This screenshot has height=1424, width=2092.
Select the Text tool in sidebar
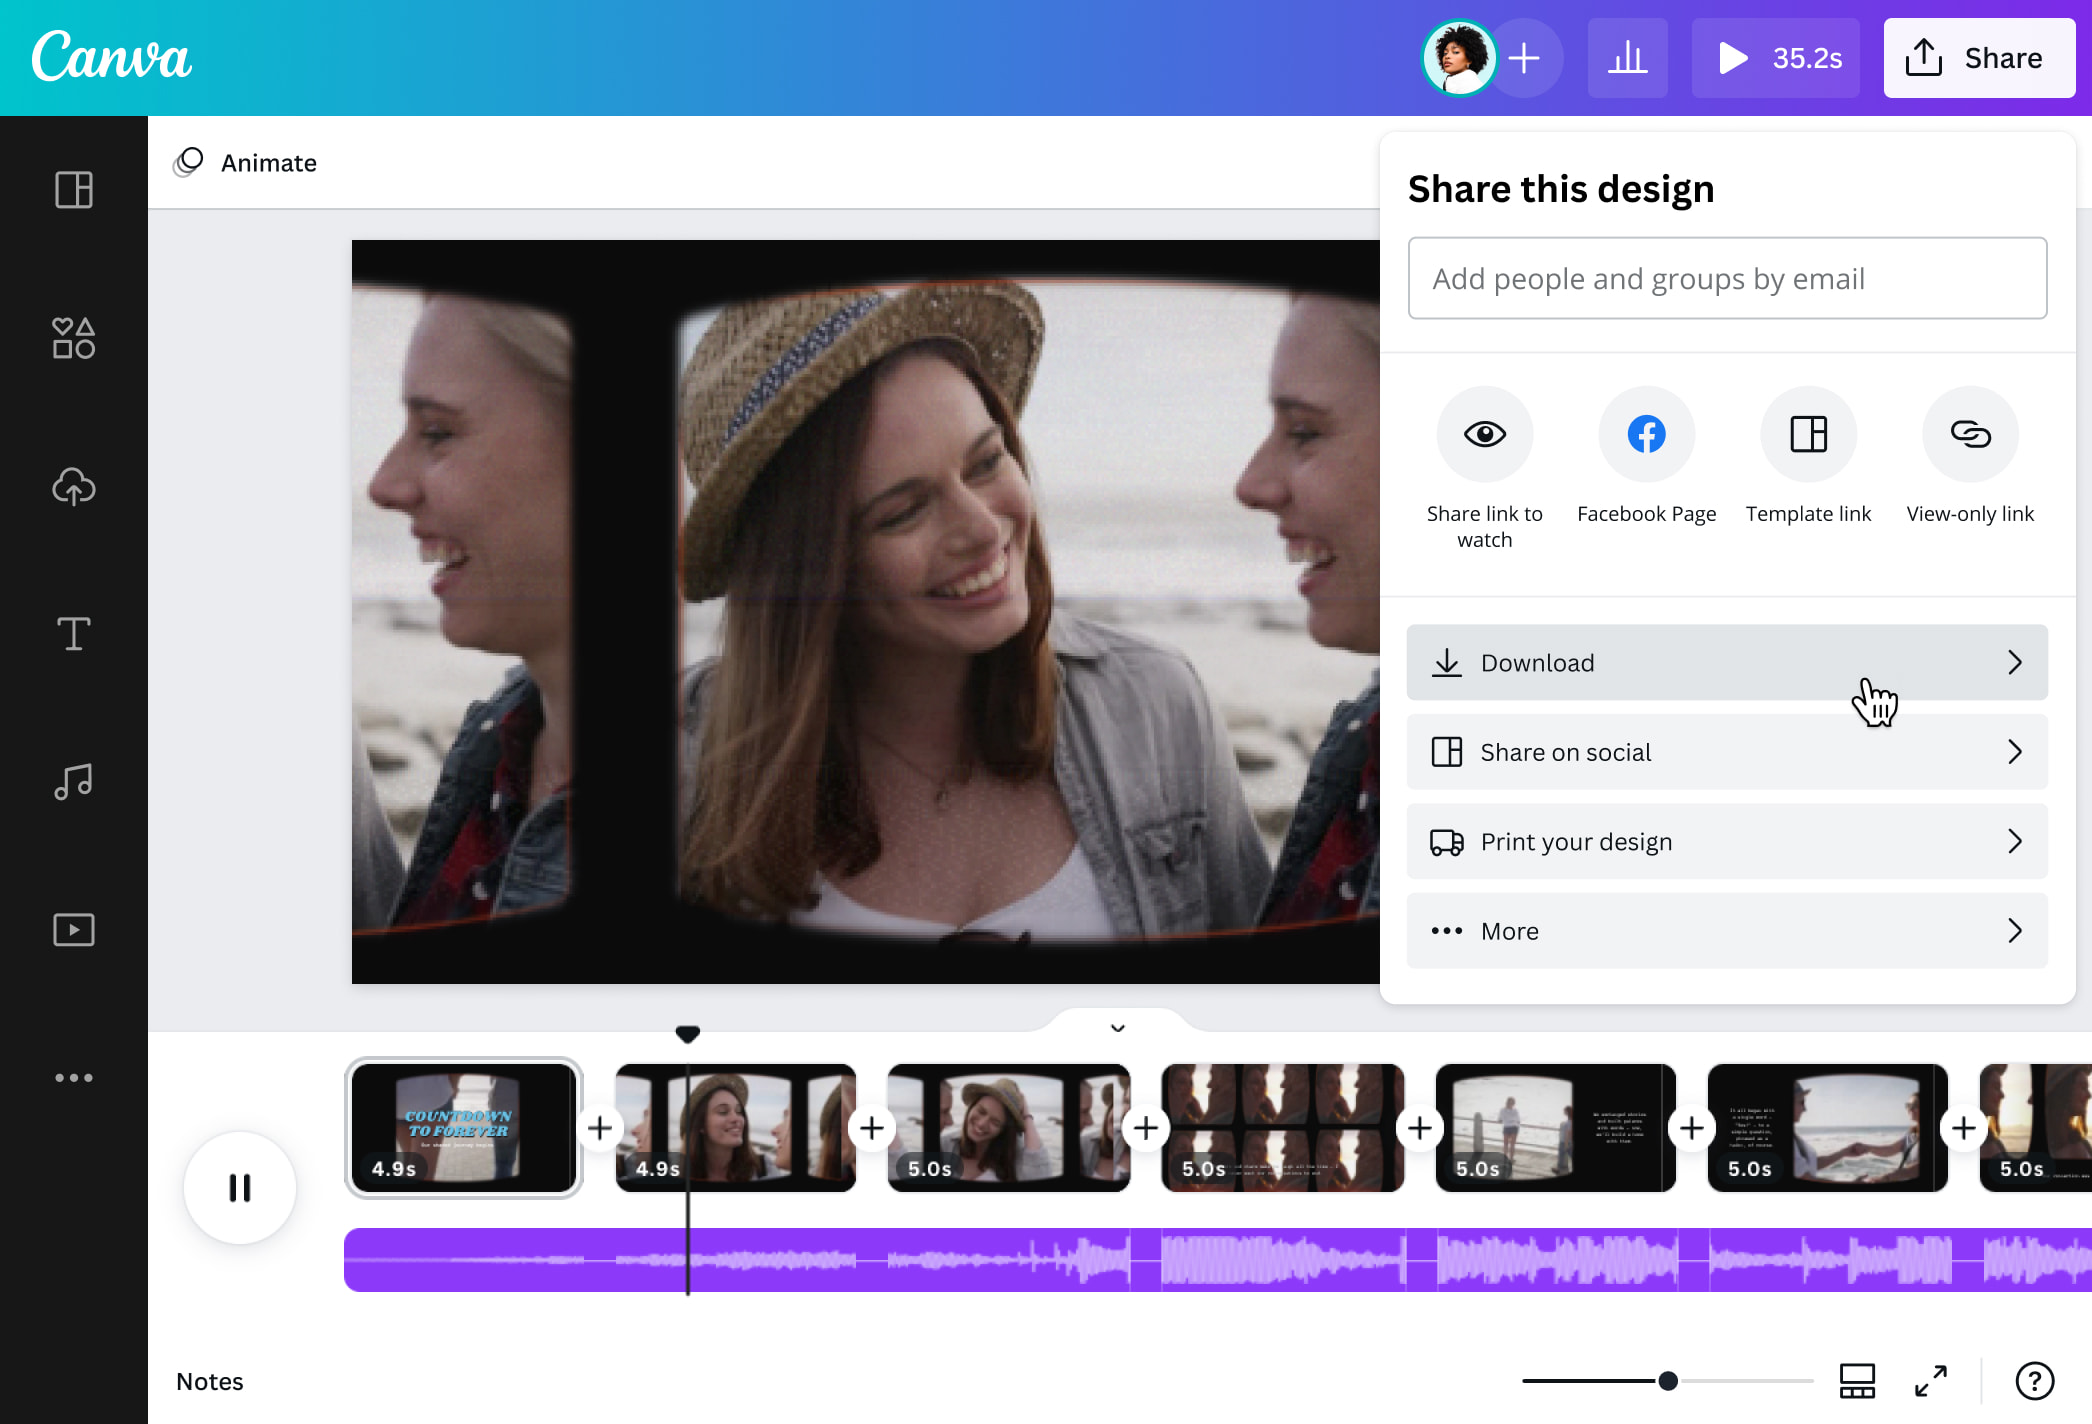[73, 633]
